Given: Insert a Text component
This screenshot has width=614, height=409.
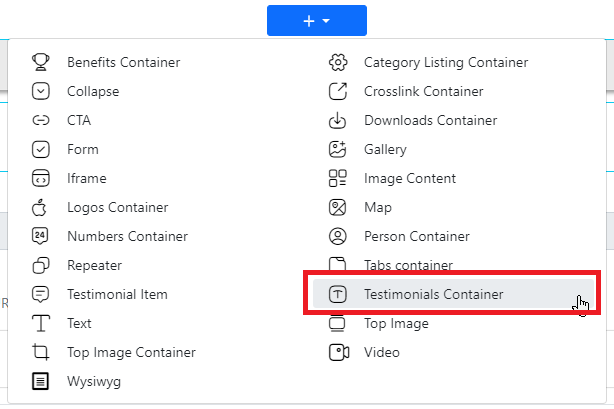Looking at the screenshot, I should [79, 323].
